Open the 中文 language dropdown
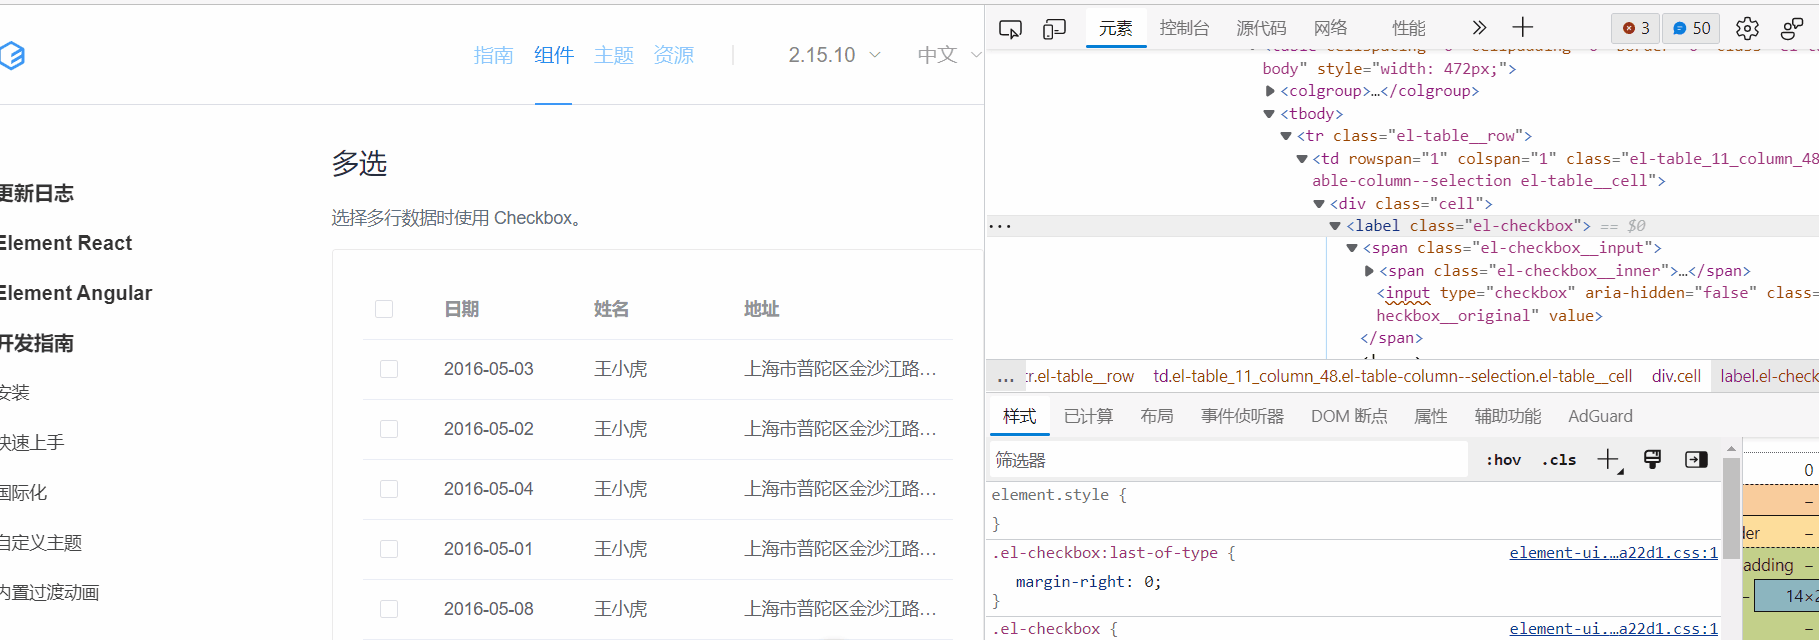The height and width of the screenshot is (640, 1819). click(949, 55)
